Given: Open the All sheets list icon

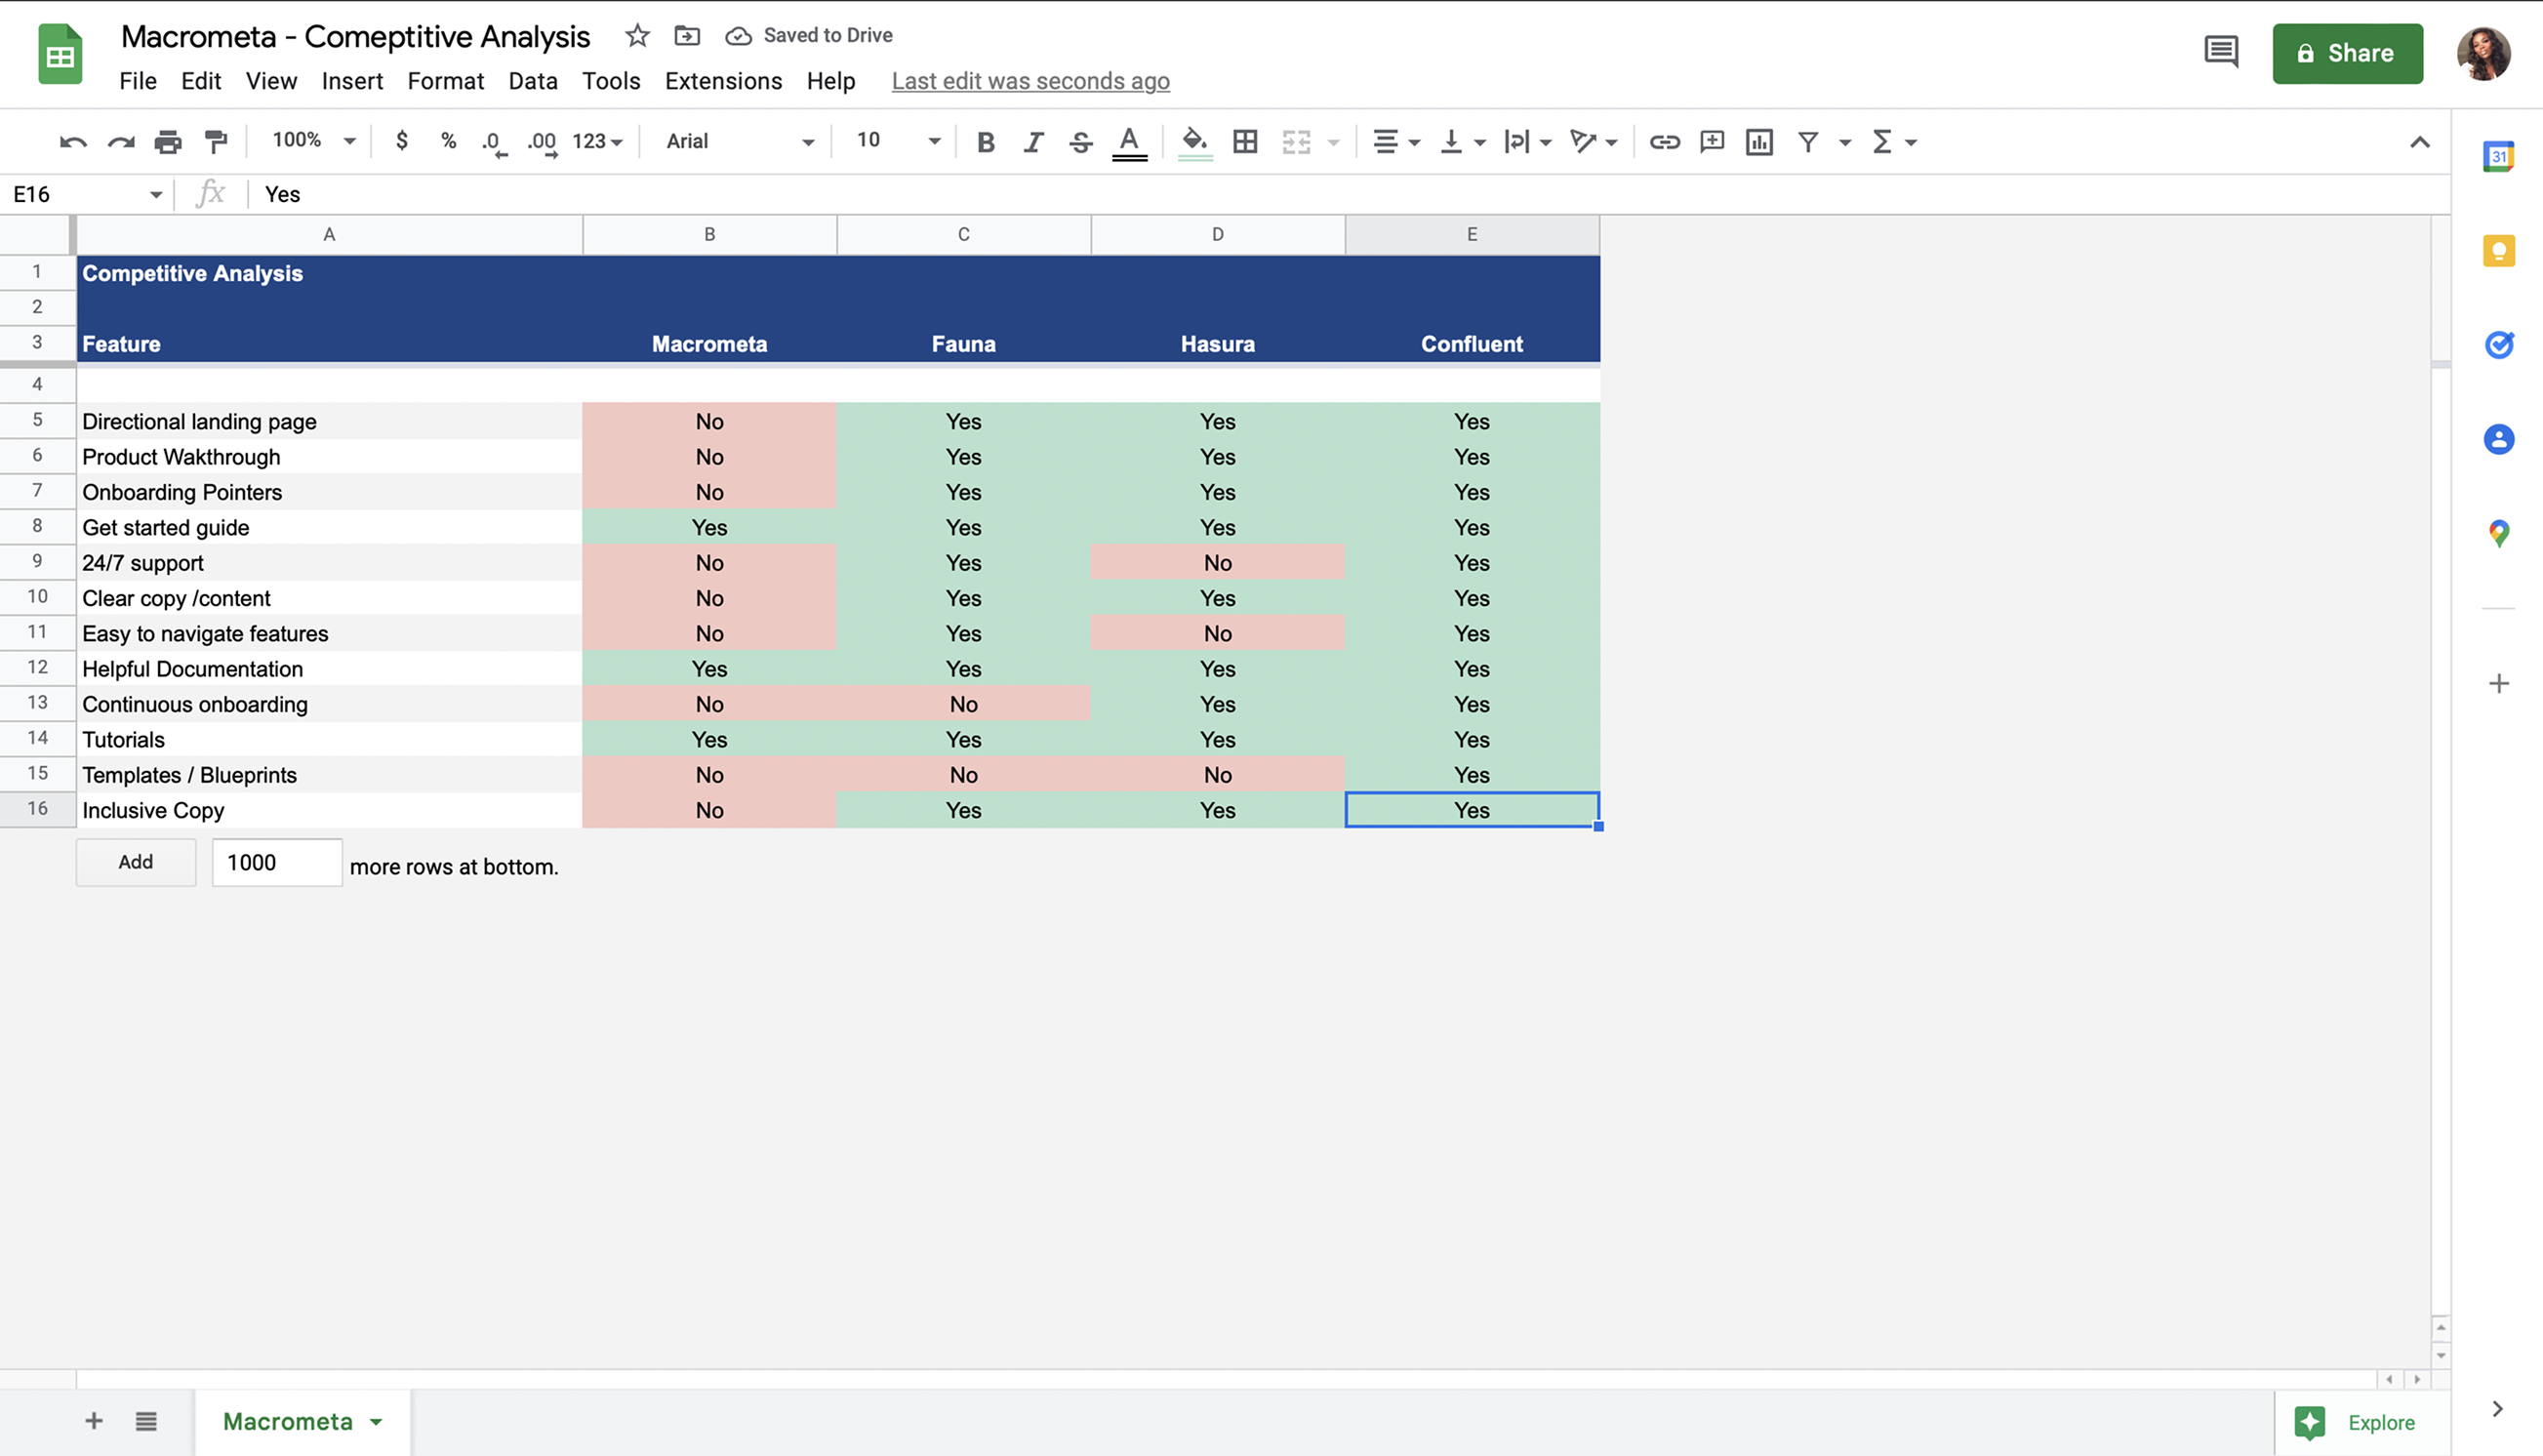Looking at the screenshot, I should point(146,1421).
